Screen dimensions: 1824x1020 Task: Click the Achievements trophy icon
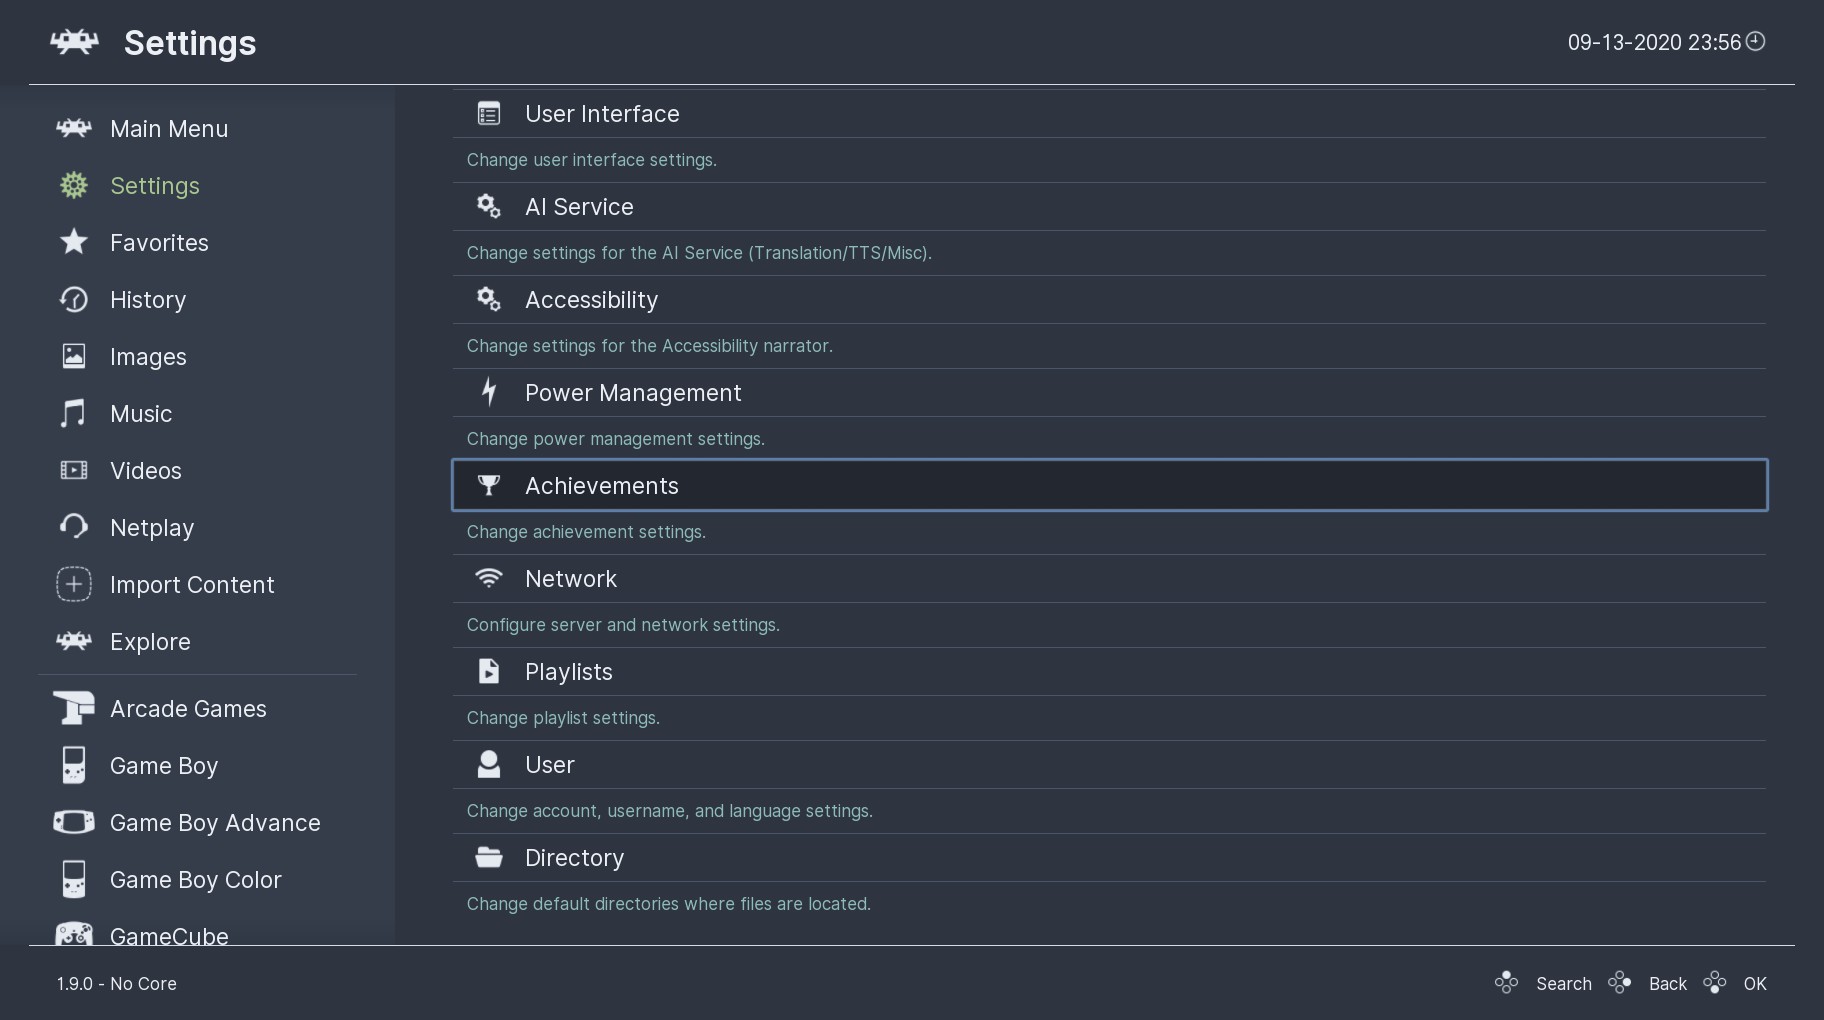(x=488, y=486)
